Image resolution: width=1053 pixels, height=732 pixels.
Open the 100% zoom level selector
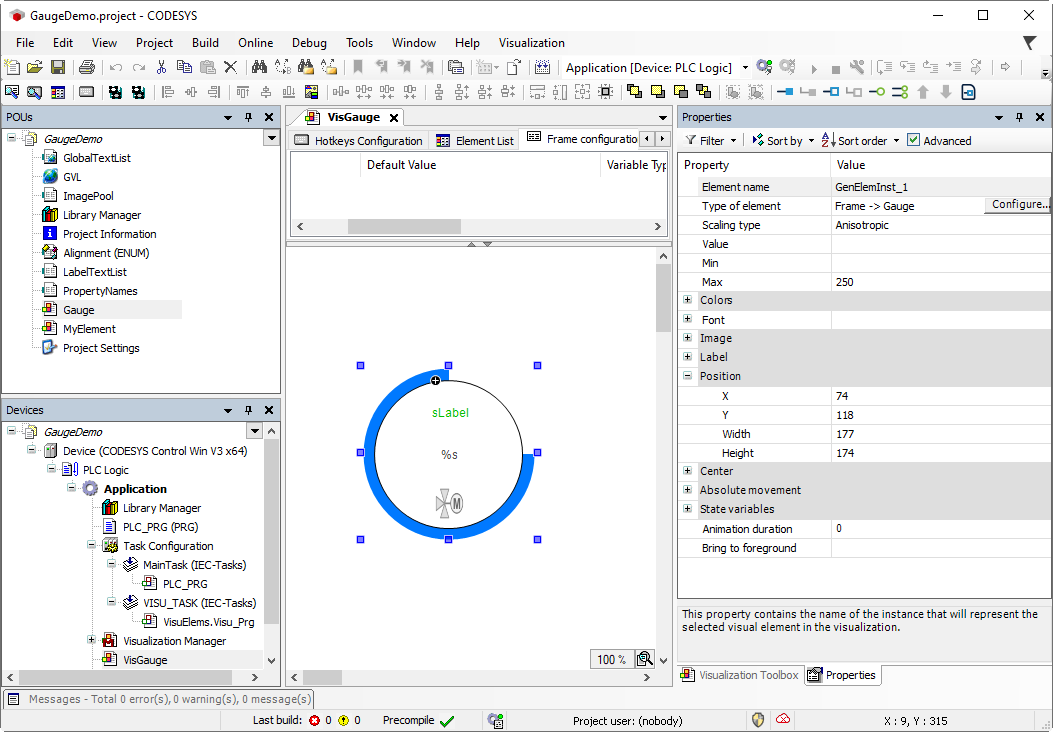click(611, 659)
